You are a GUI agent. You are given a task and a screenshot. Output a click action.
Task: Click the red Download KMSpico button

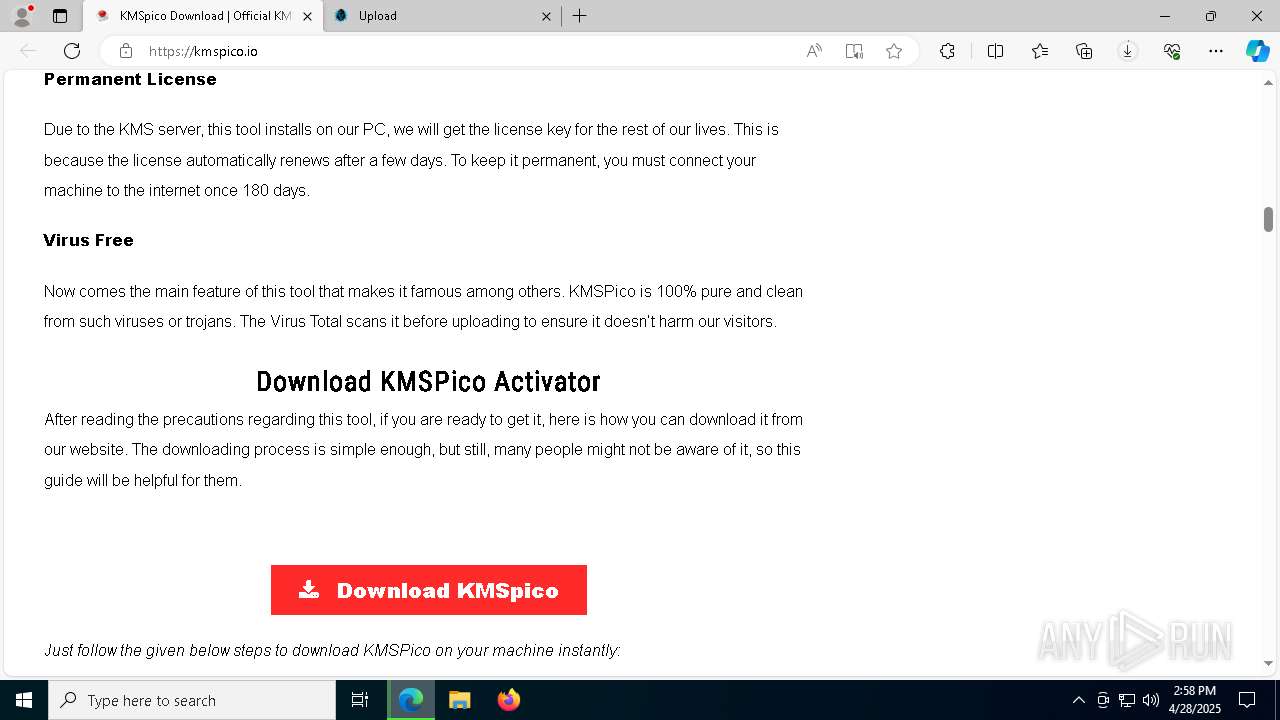point(429,590)
